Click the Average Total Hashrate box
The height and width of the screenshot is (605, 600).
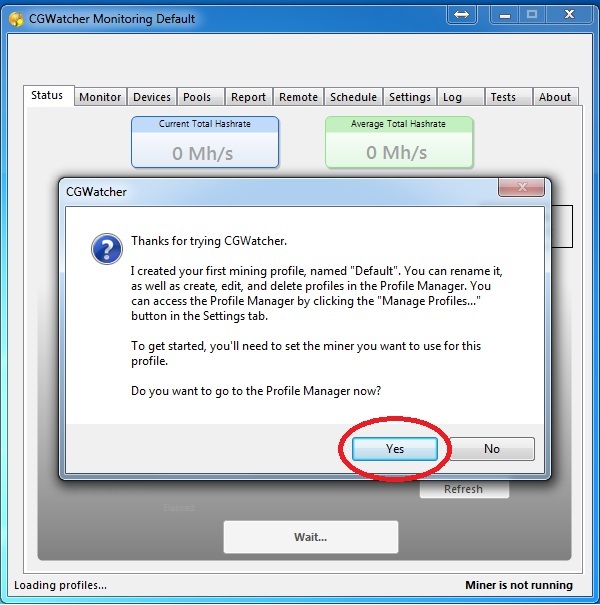[x=399, y=142]
